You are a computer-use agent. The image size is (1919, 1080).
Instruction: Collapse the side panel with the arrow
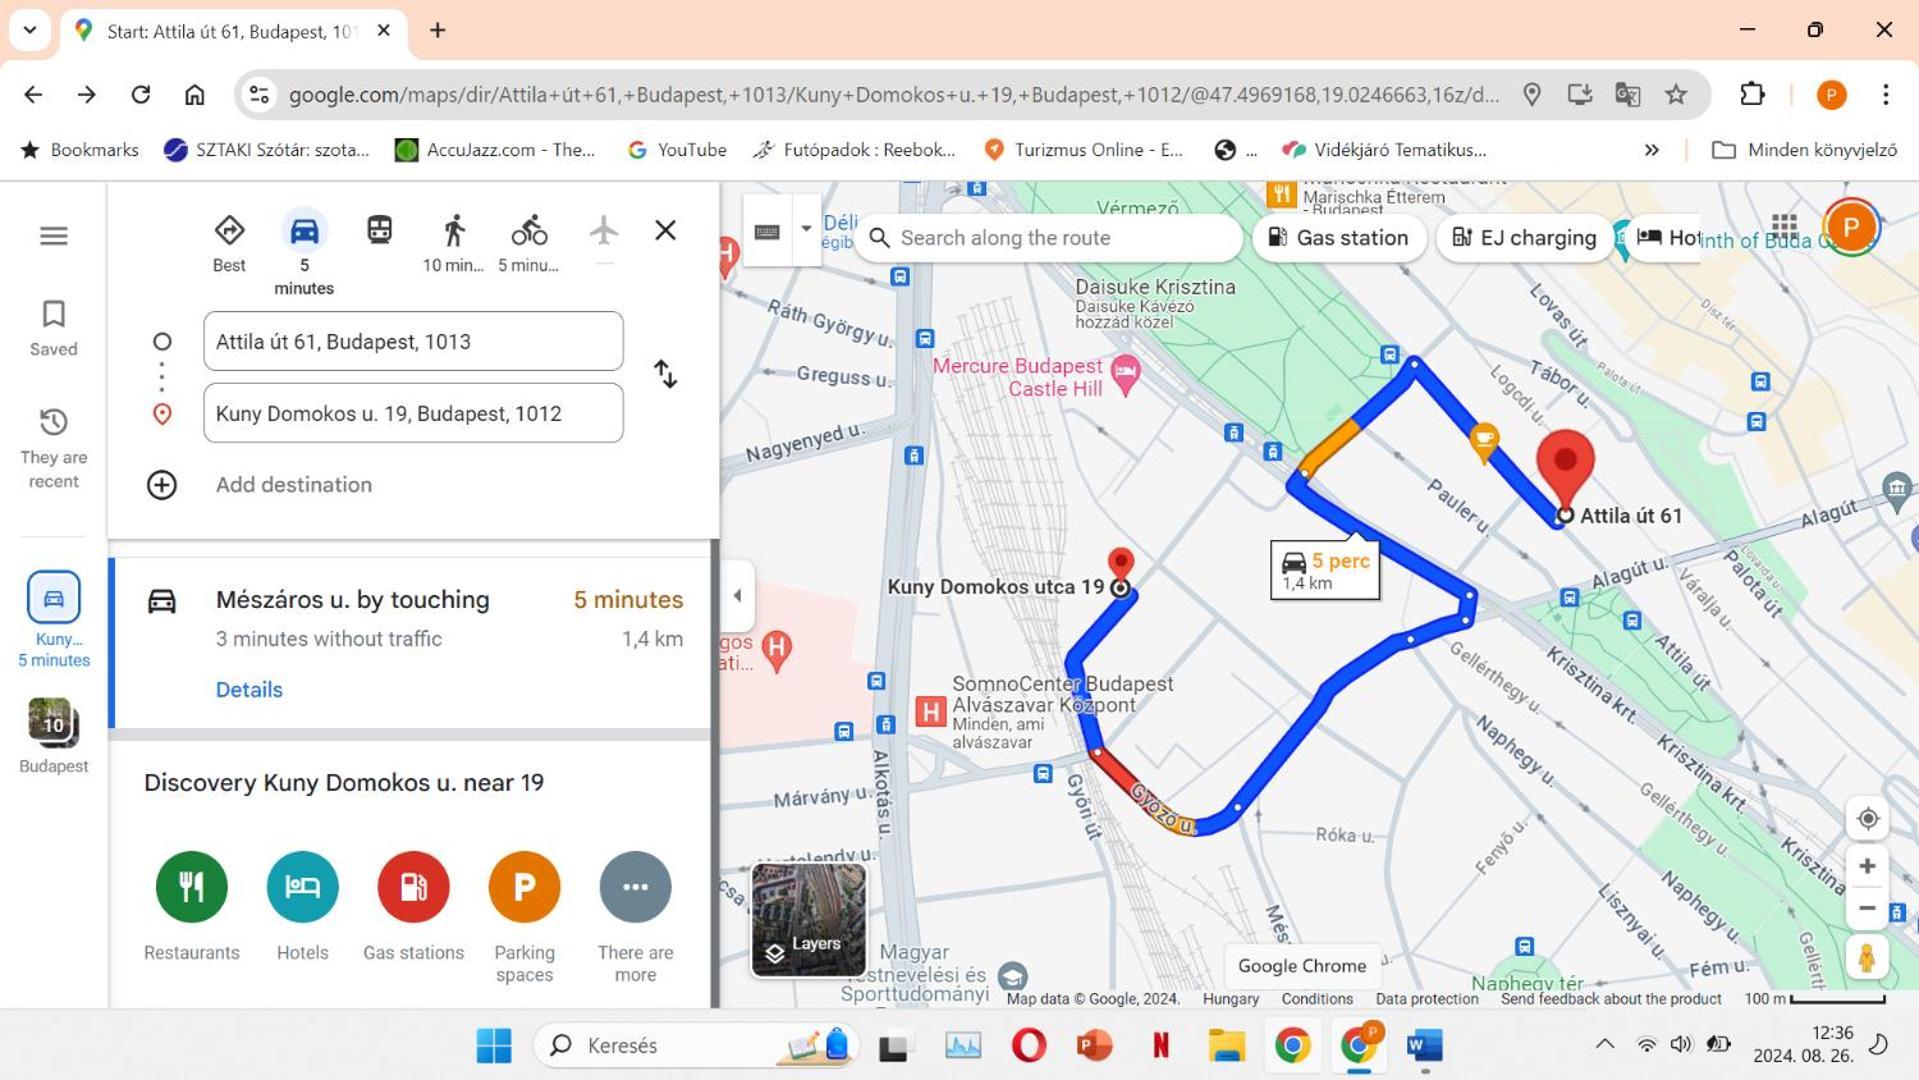pyautogui.click(x=738, y=596)
